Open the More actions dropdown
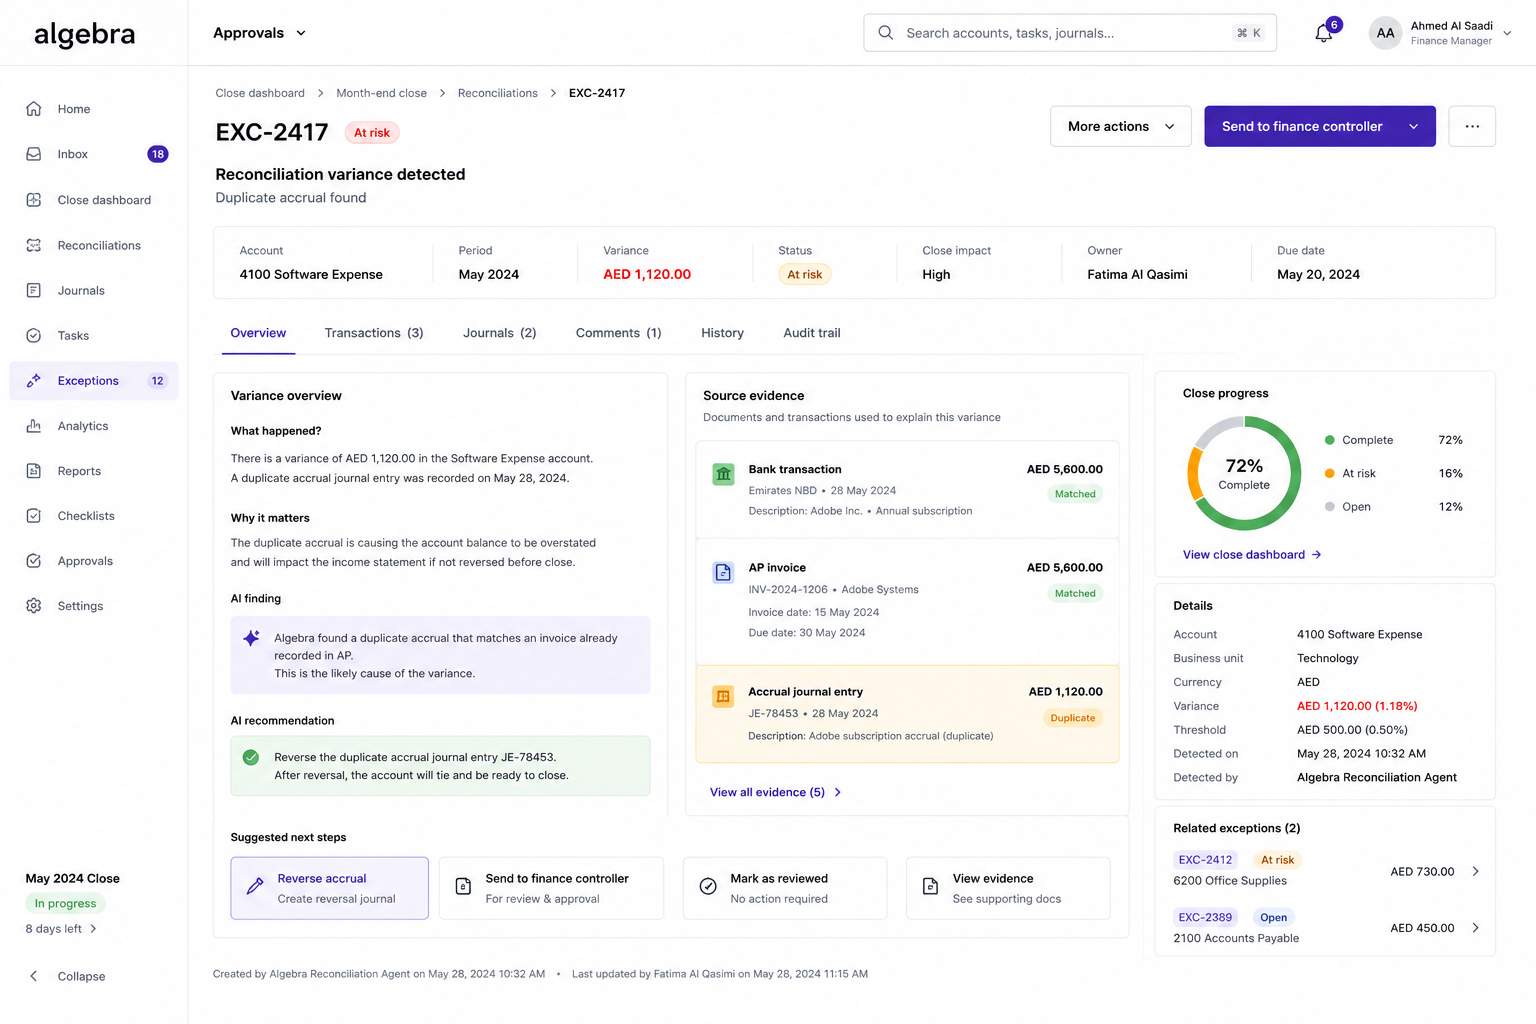 click(1121, 126)
